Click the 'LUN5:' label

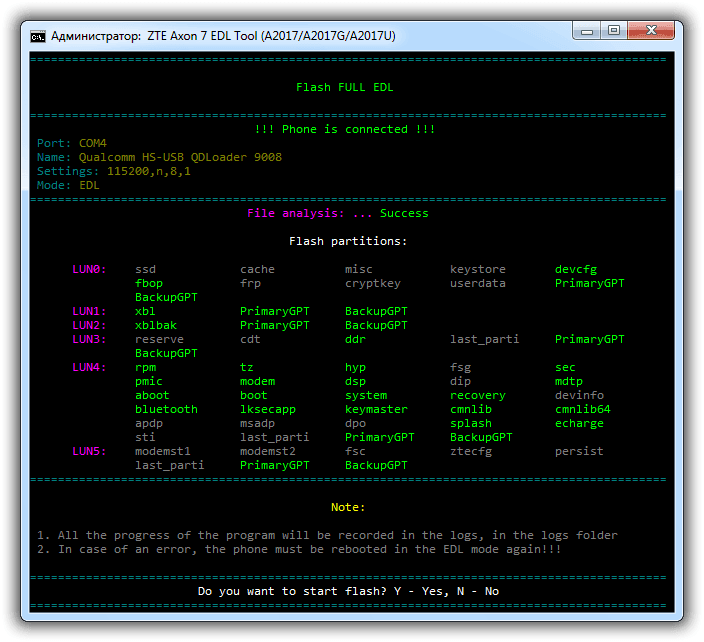coord(89,451)
